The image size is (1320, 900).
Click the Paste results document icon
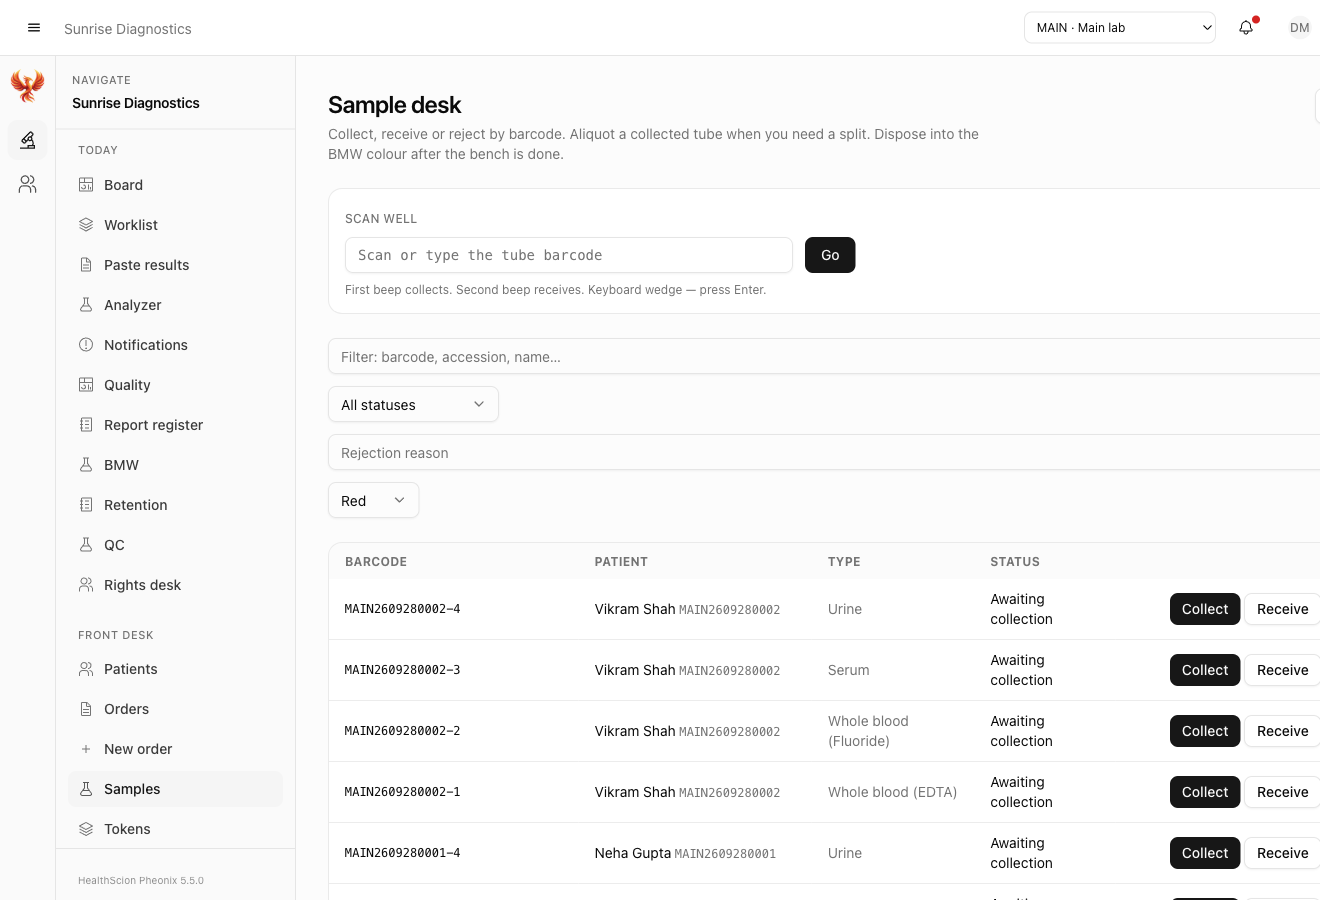86,265
